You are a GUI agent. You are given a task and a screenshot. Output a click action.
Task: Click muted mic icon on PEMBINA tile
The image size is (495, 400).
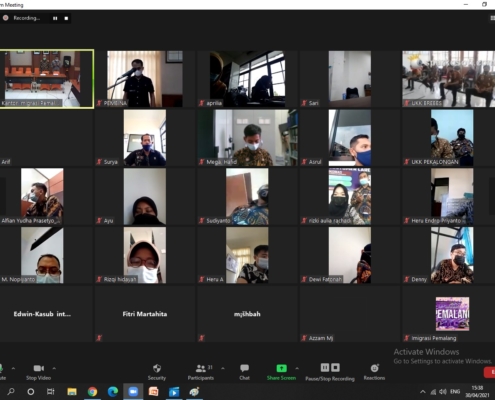pyautogui.click(x=99, y=103)
